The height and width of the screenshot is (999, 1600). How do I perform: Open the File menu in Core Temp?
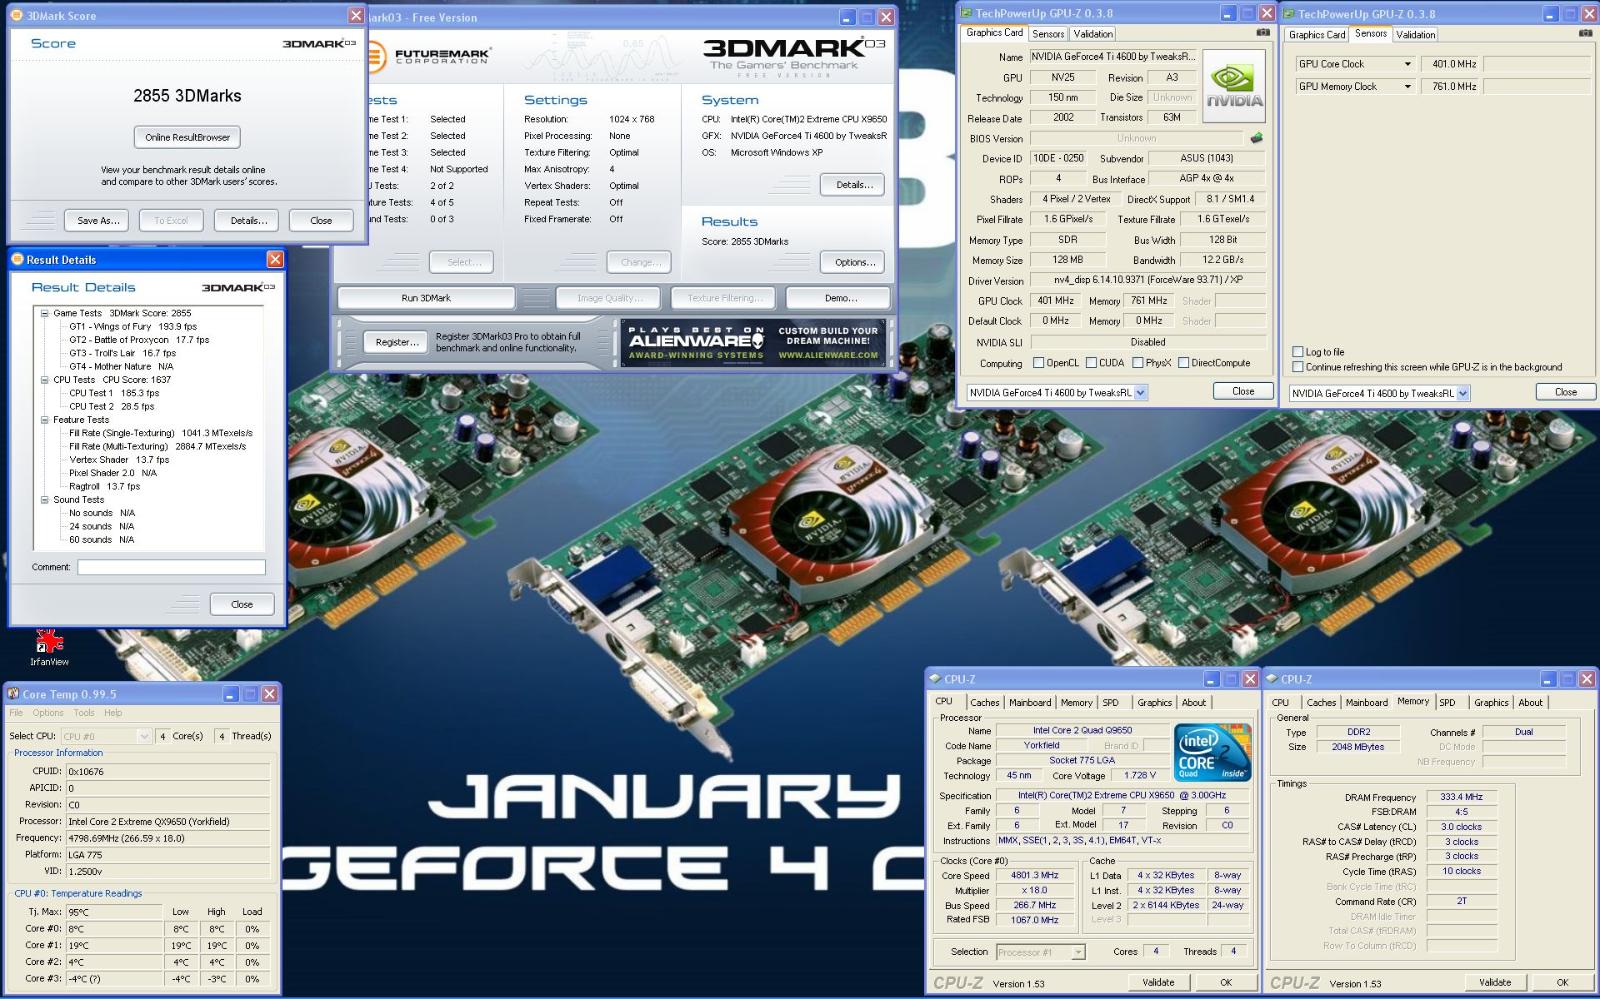tap(16, 713)
